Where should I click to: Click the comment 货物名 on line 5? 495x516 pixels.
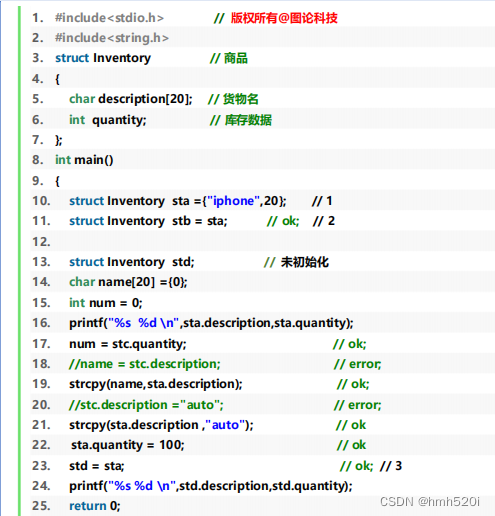pyautogui.click(x=233, y=99)
